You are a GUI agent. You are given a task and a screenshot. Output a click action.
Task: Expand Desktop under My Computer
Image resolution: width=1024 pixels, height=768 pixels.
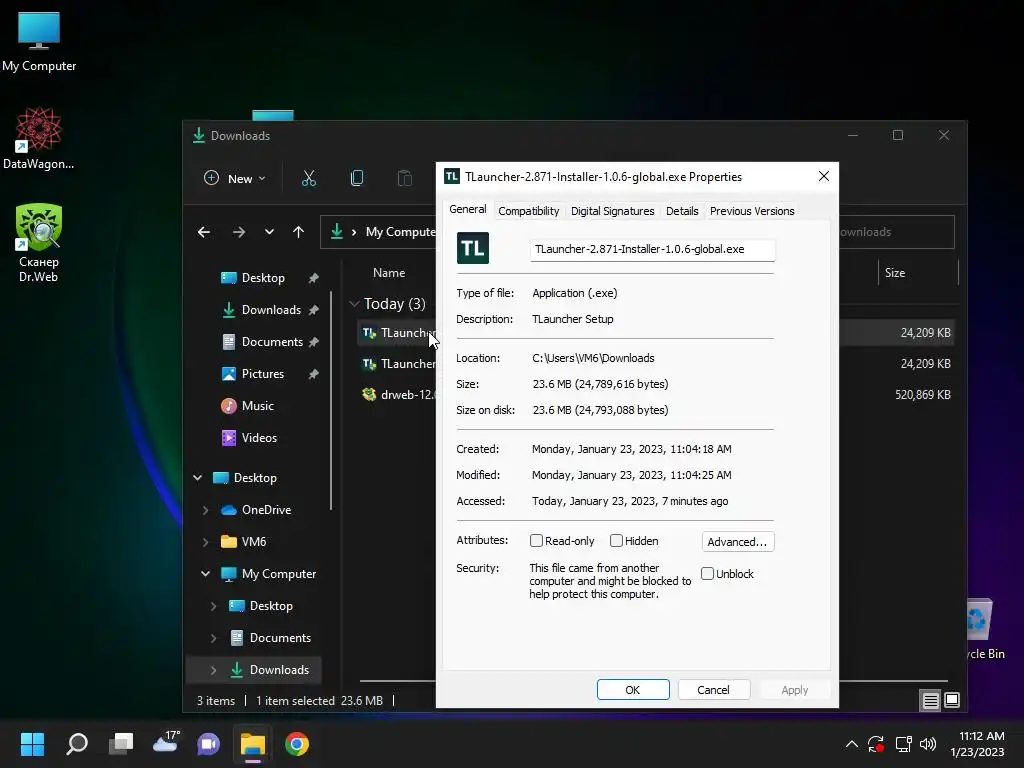coord(213,606)
